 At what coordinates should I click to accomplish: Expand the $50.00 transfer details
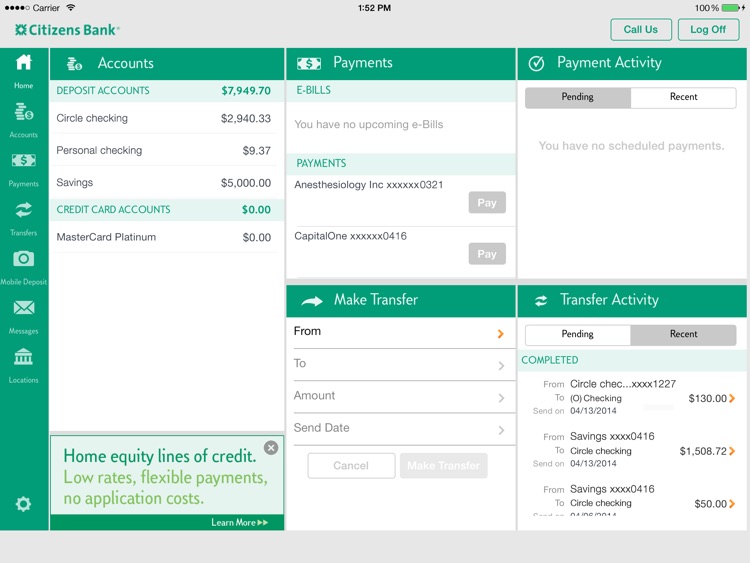tap(732, 504)
